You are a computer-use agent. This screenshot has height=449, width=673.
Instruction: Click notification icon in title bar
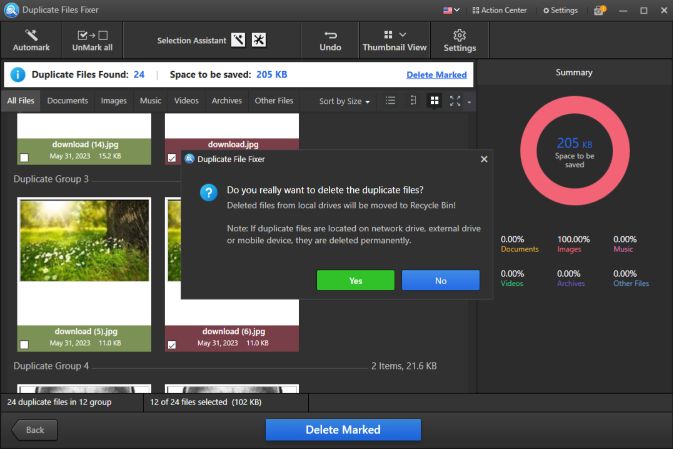tap(599, 10)
